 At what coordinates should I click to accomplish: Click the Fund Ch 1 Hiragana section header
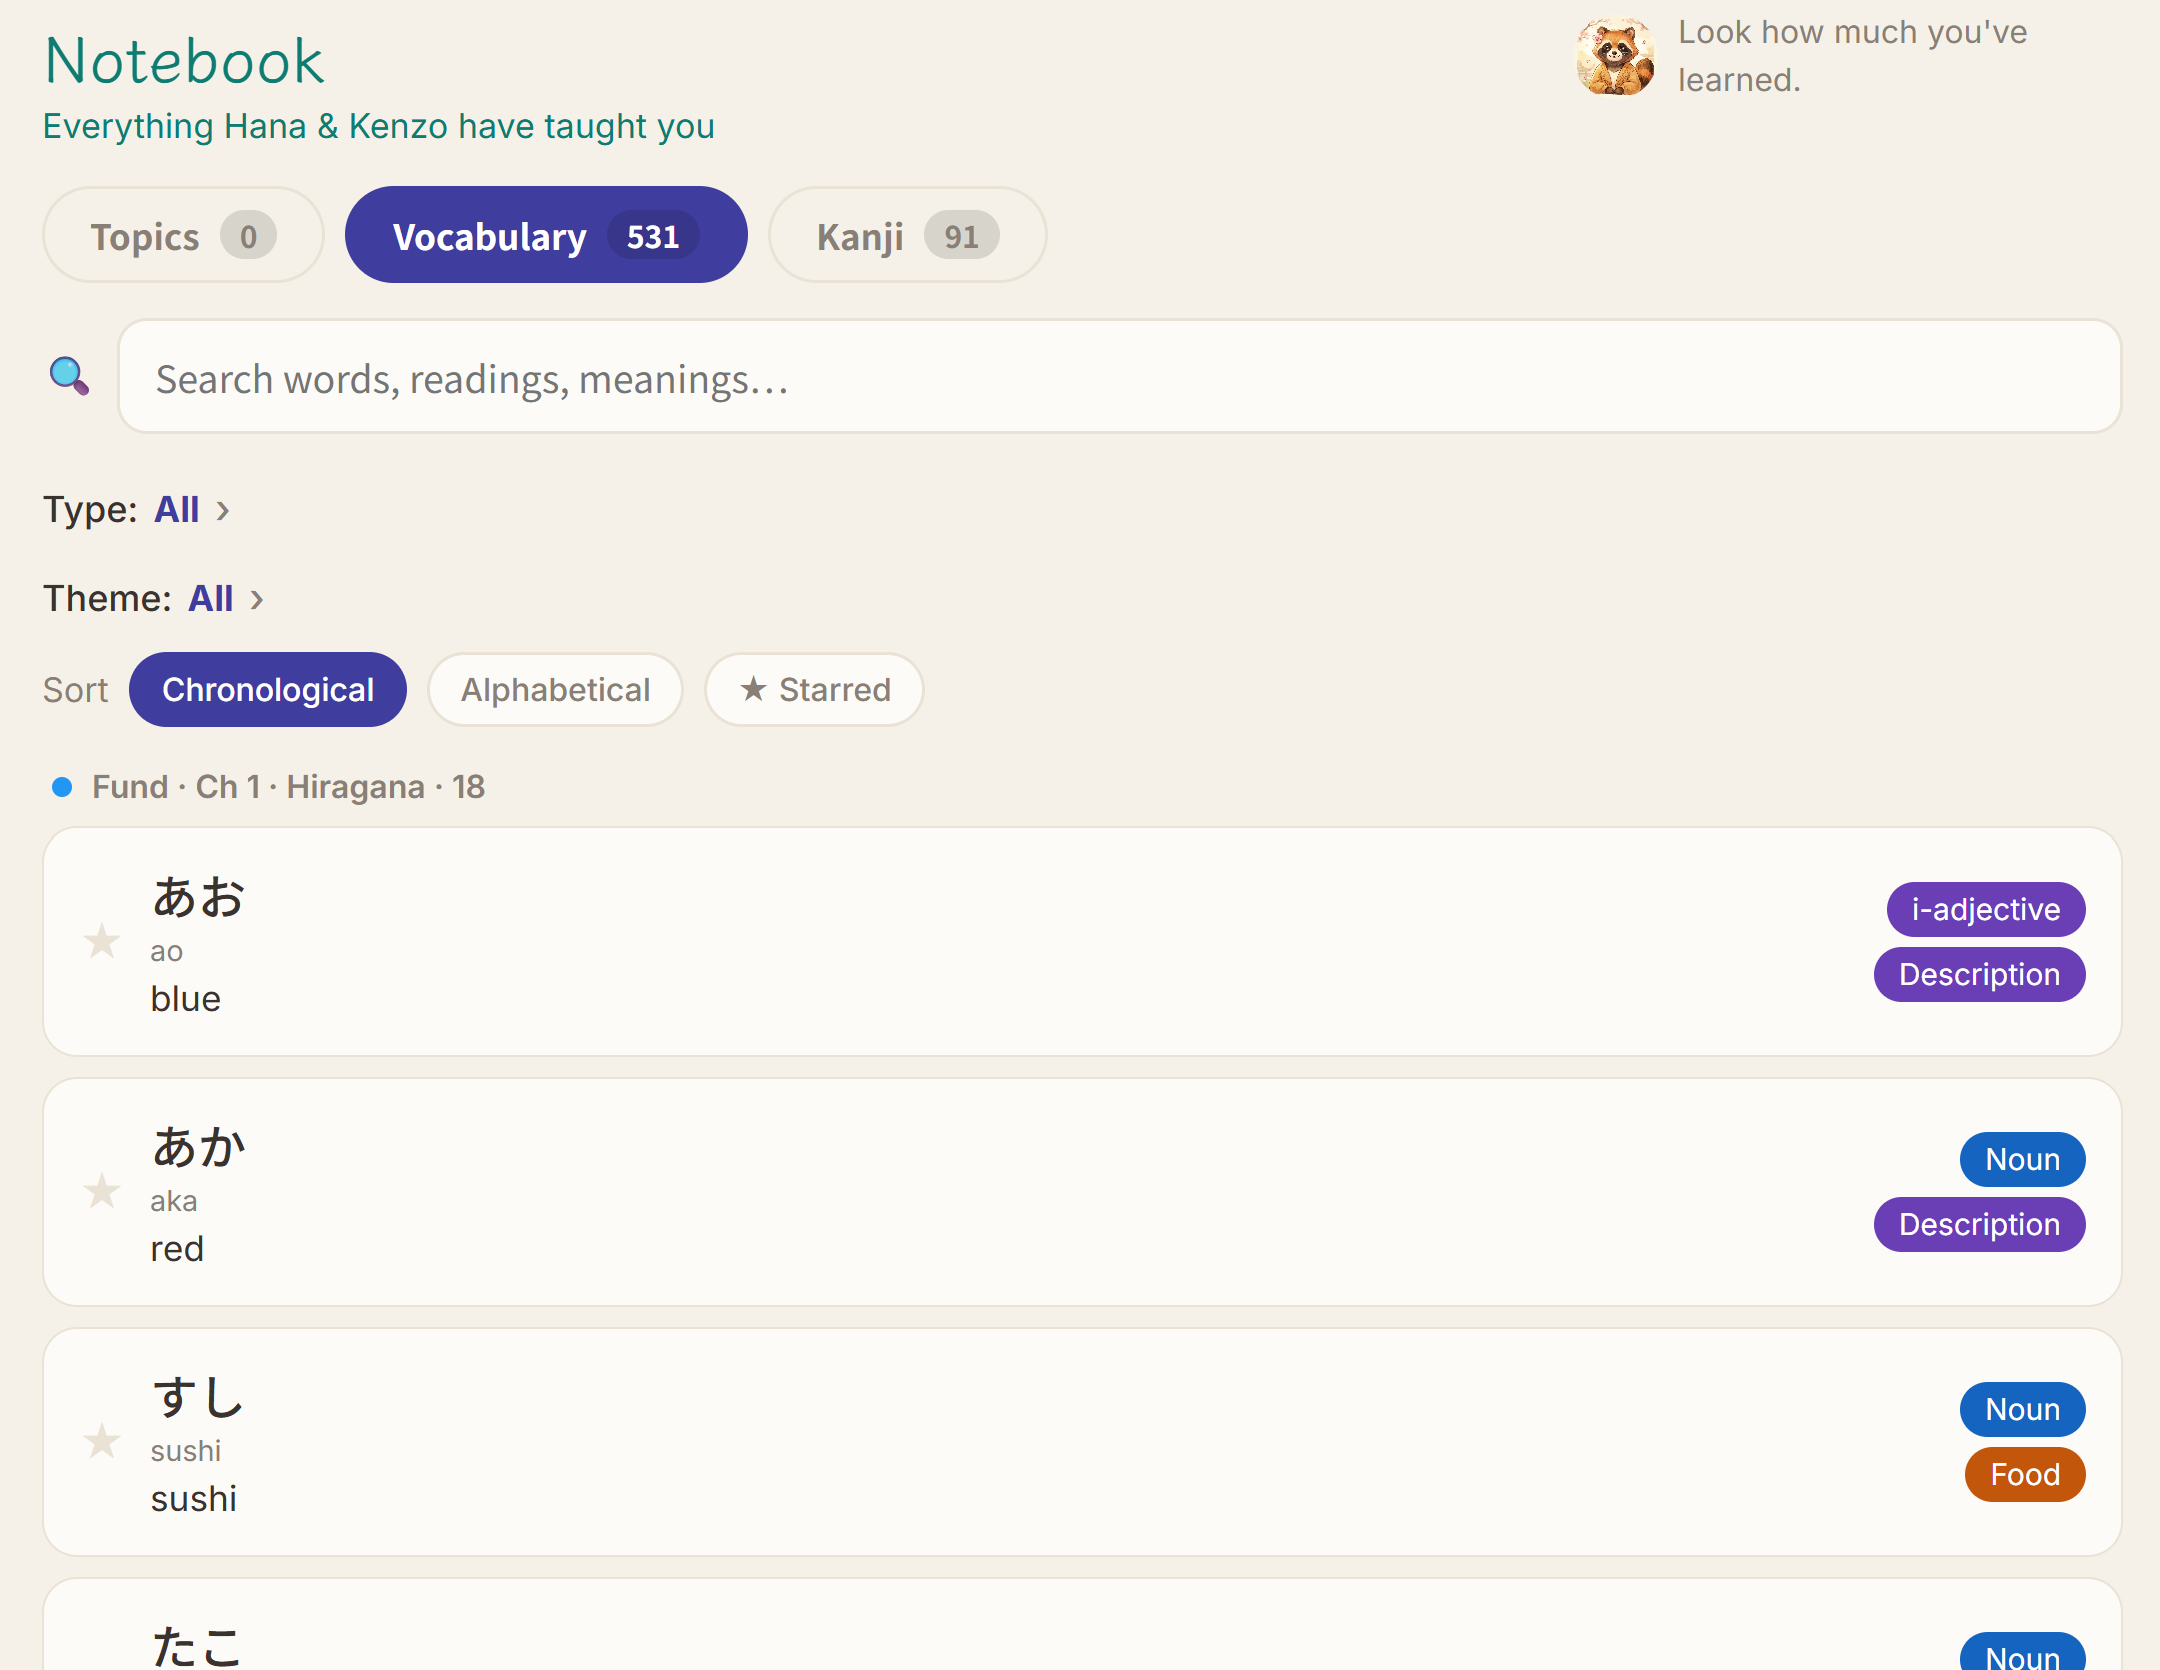[x=288, y=787]
